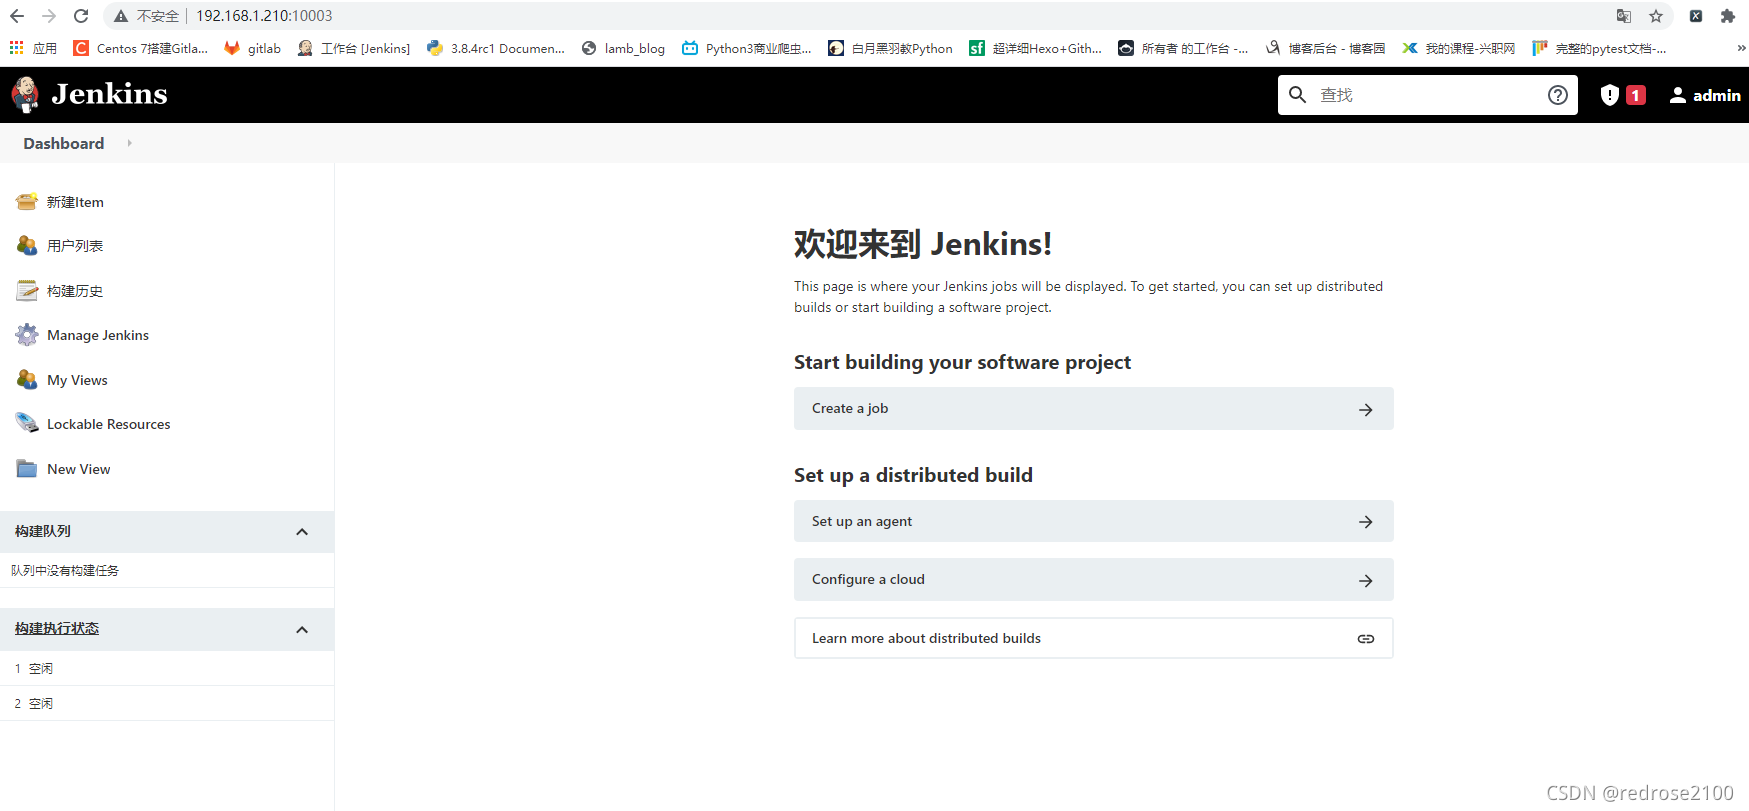The width and height of the screenshot is (1749, 811).
Task: Reload the page with the refresh icon
Action: [81, 16]
